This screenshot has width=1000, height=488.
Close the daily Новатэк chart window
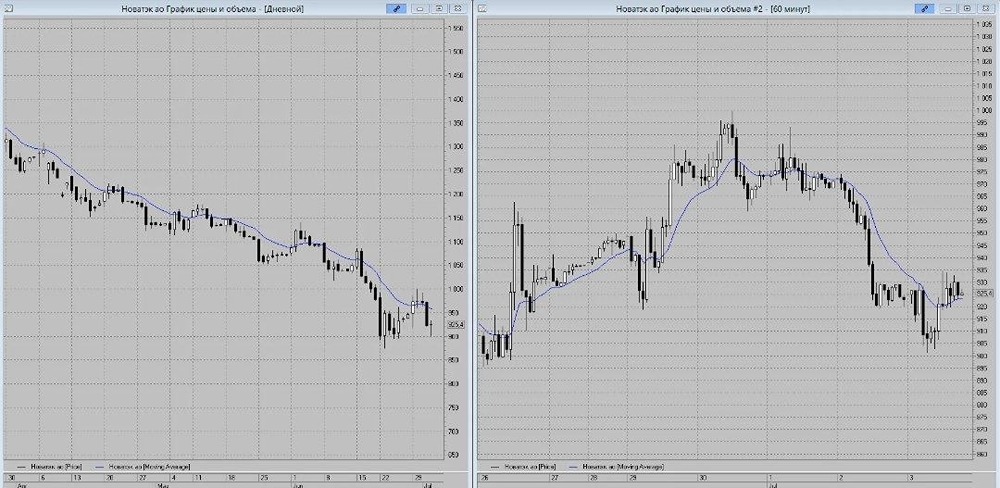click(457, 9)
